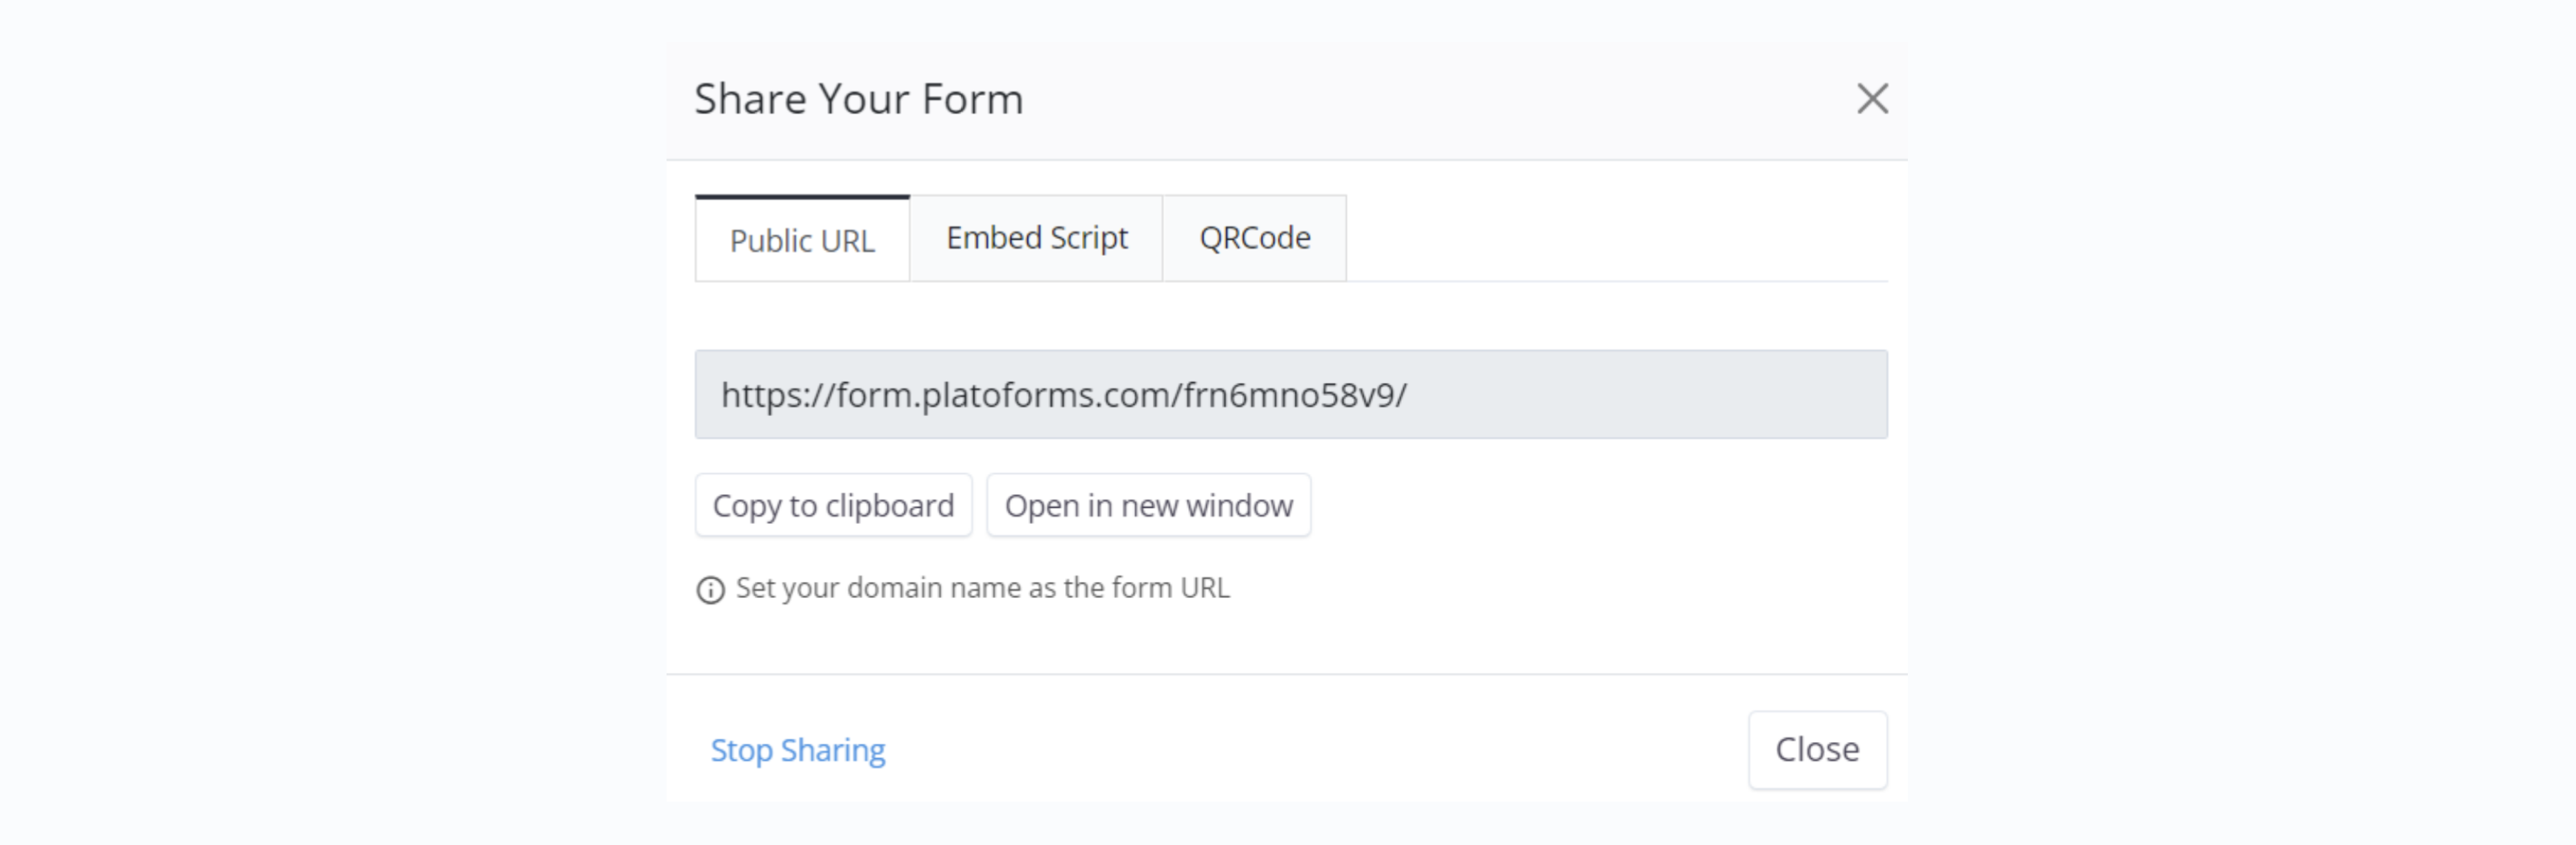Open the Embed Script tab
The image size is (2576, 845).
coord(1036,238)
